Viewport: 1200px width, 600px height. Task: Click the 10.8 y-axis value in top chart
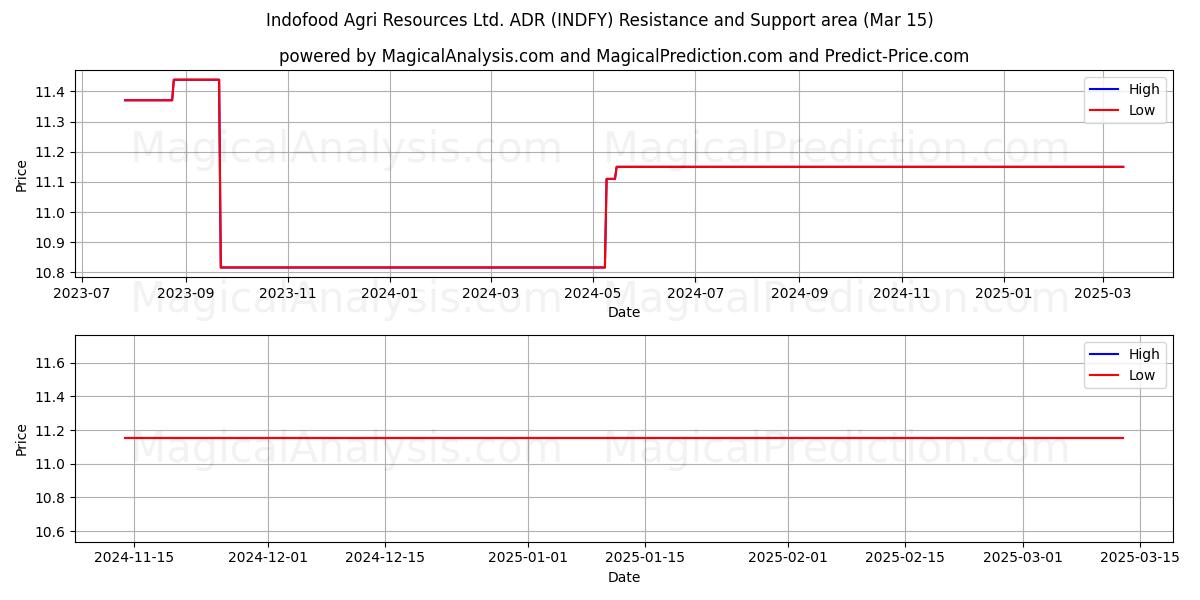(51, 273)
